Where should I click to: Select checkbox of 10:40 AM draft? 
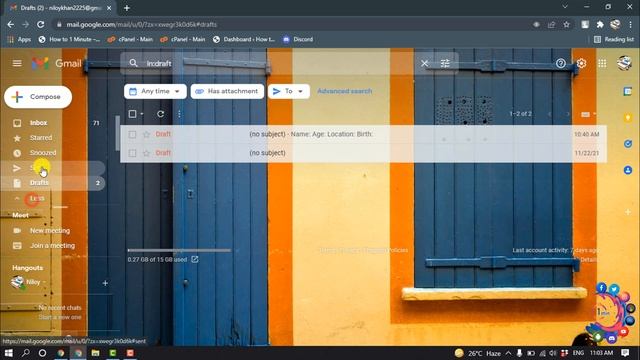coord(132,134)
